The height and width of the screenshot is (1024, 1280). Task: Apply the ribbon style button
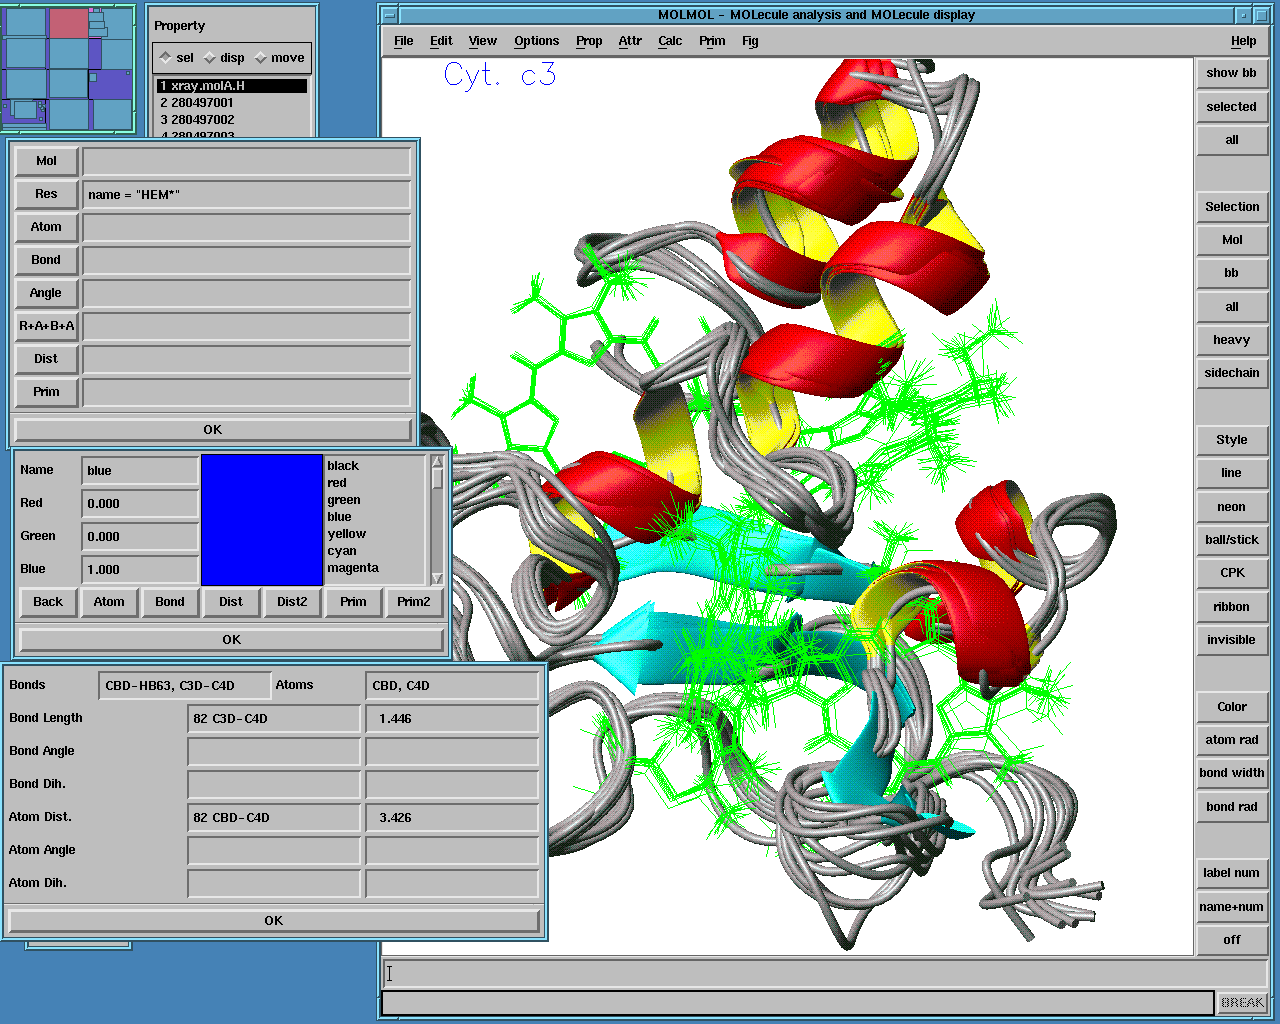point(1231,607)
